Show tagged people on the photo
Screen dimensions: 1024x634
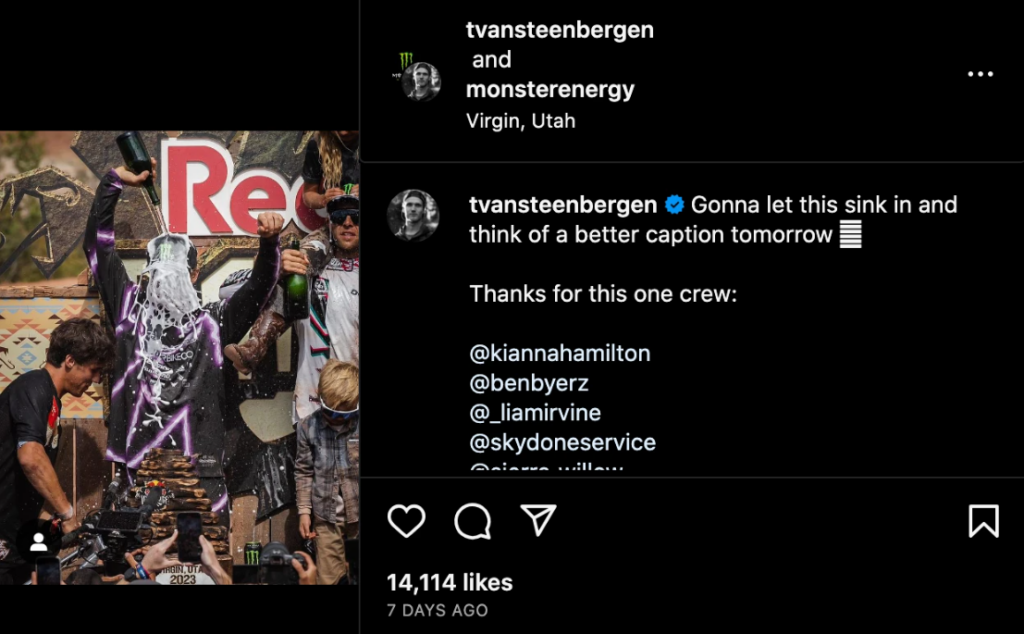click(38, 542)
